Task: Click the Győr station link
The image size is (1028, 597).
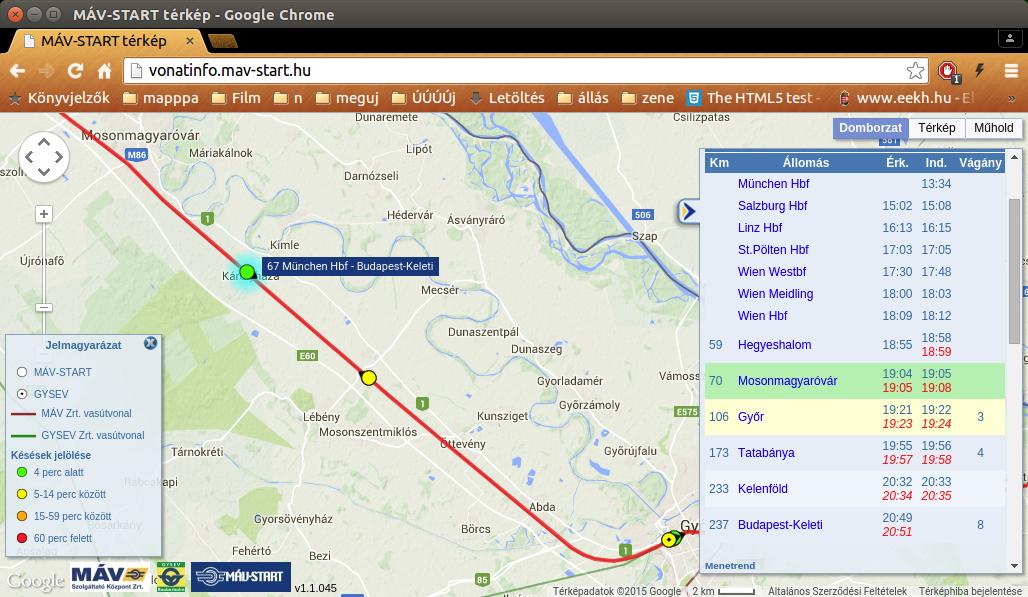Action: (751, 417)
